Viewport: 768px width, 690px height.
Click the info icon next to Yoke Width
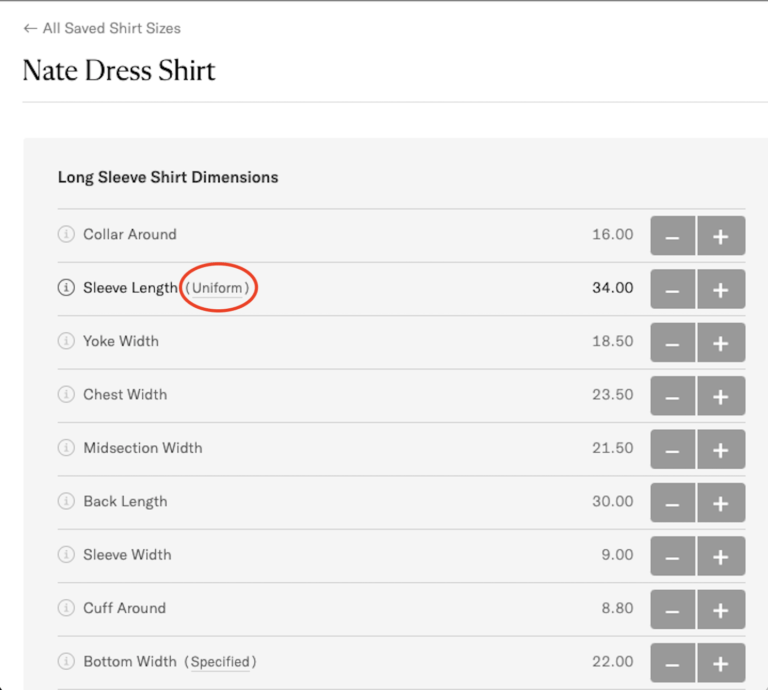click(x=66, y=341)
